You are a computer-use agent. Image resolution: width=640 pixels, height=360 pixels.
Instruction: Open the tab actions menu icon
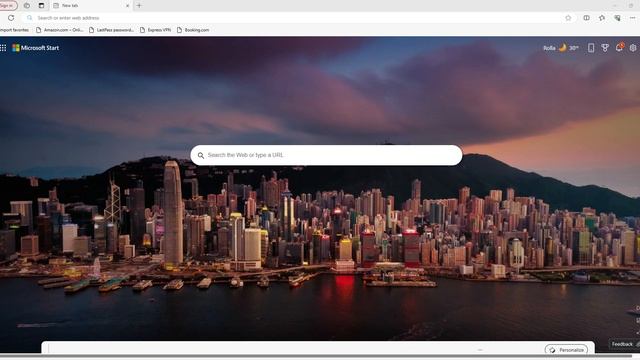[x=41, y=6]
